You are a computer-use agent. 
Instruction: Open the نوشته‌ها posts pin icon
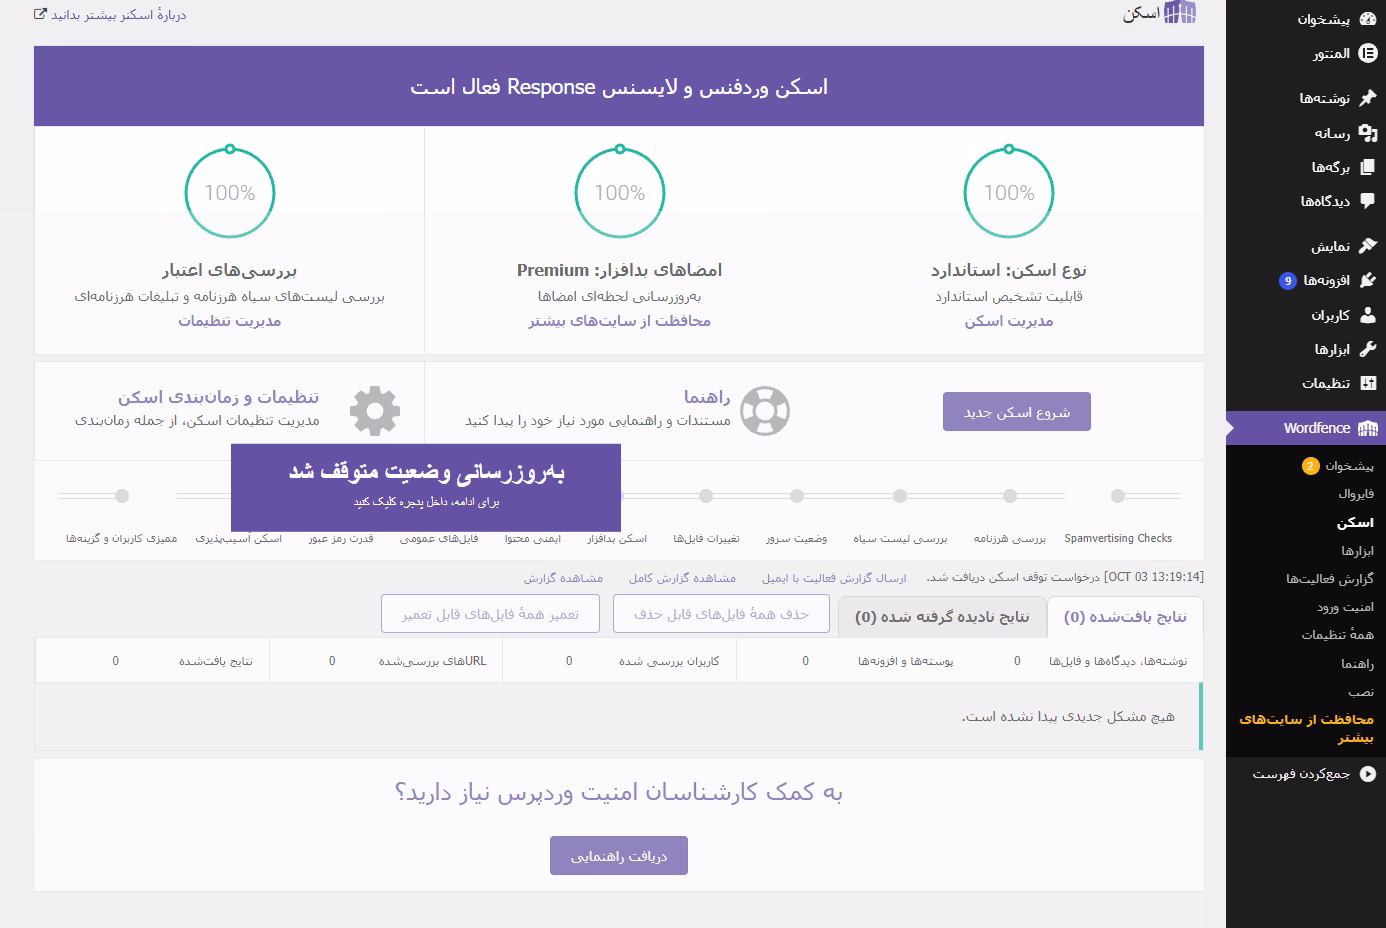point(1368,98)
